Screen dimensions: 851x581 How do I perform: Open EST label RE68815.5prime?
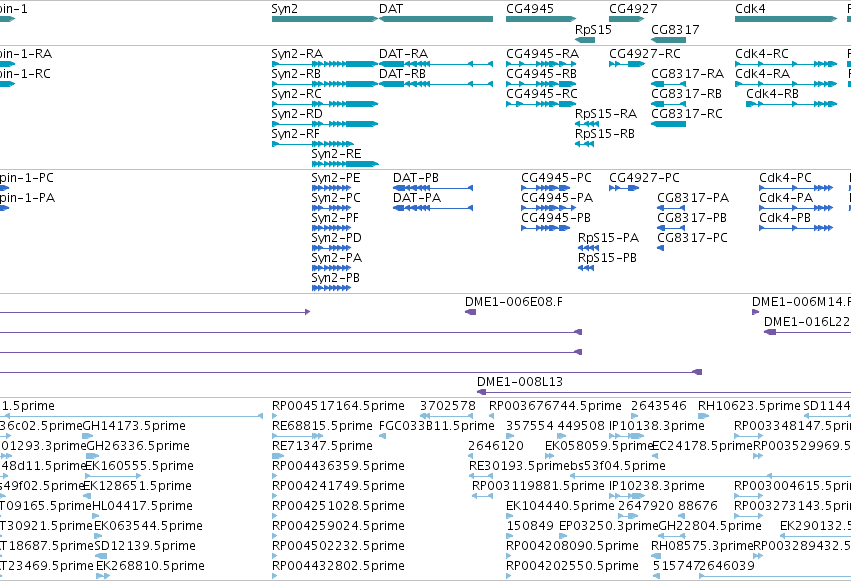[322, 426]
